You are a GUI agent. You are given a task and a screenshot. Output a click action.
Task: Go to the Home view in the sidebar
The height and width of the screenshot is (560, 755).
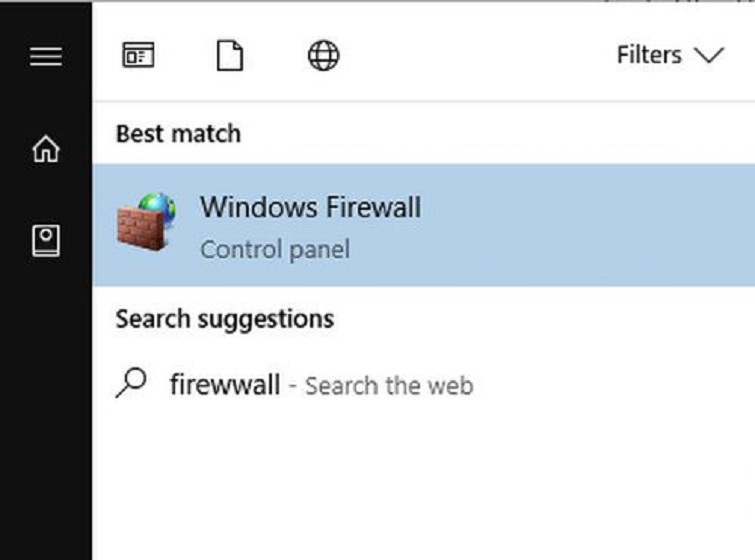click(x=46, y=149)
